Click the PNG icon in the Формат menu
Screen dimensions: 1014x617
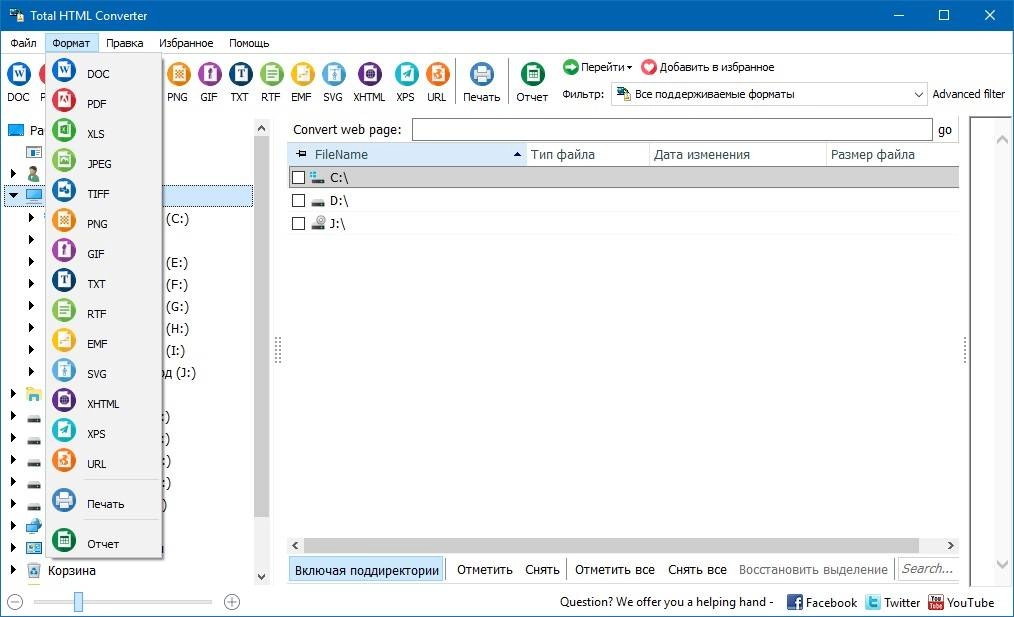click(64, 221)
